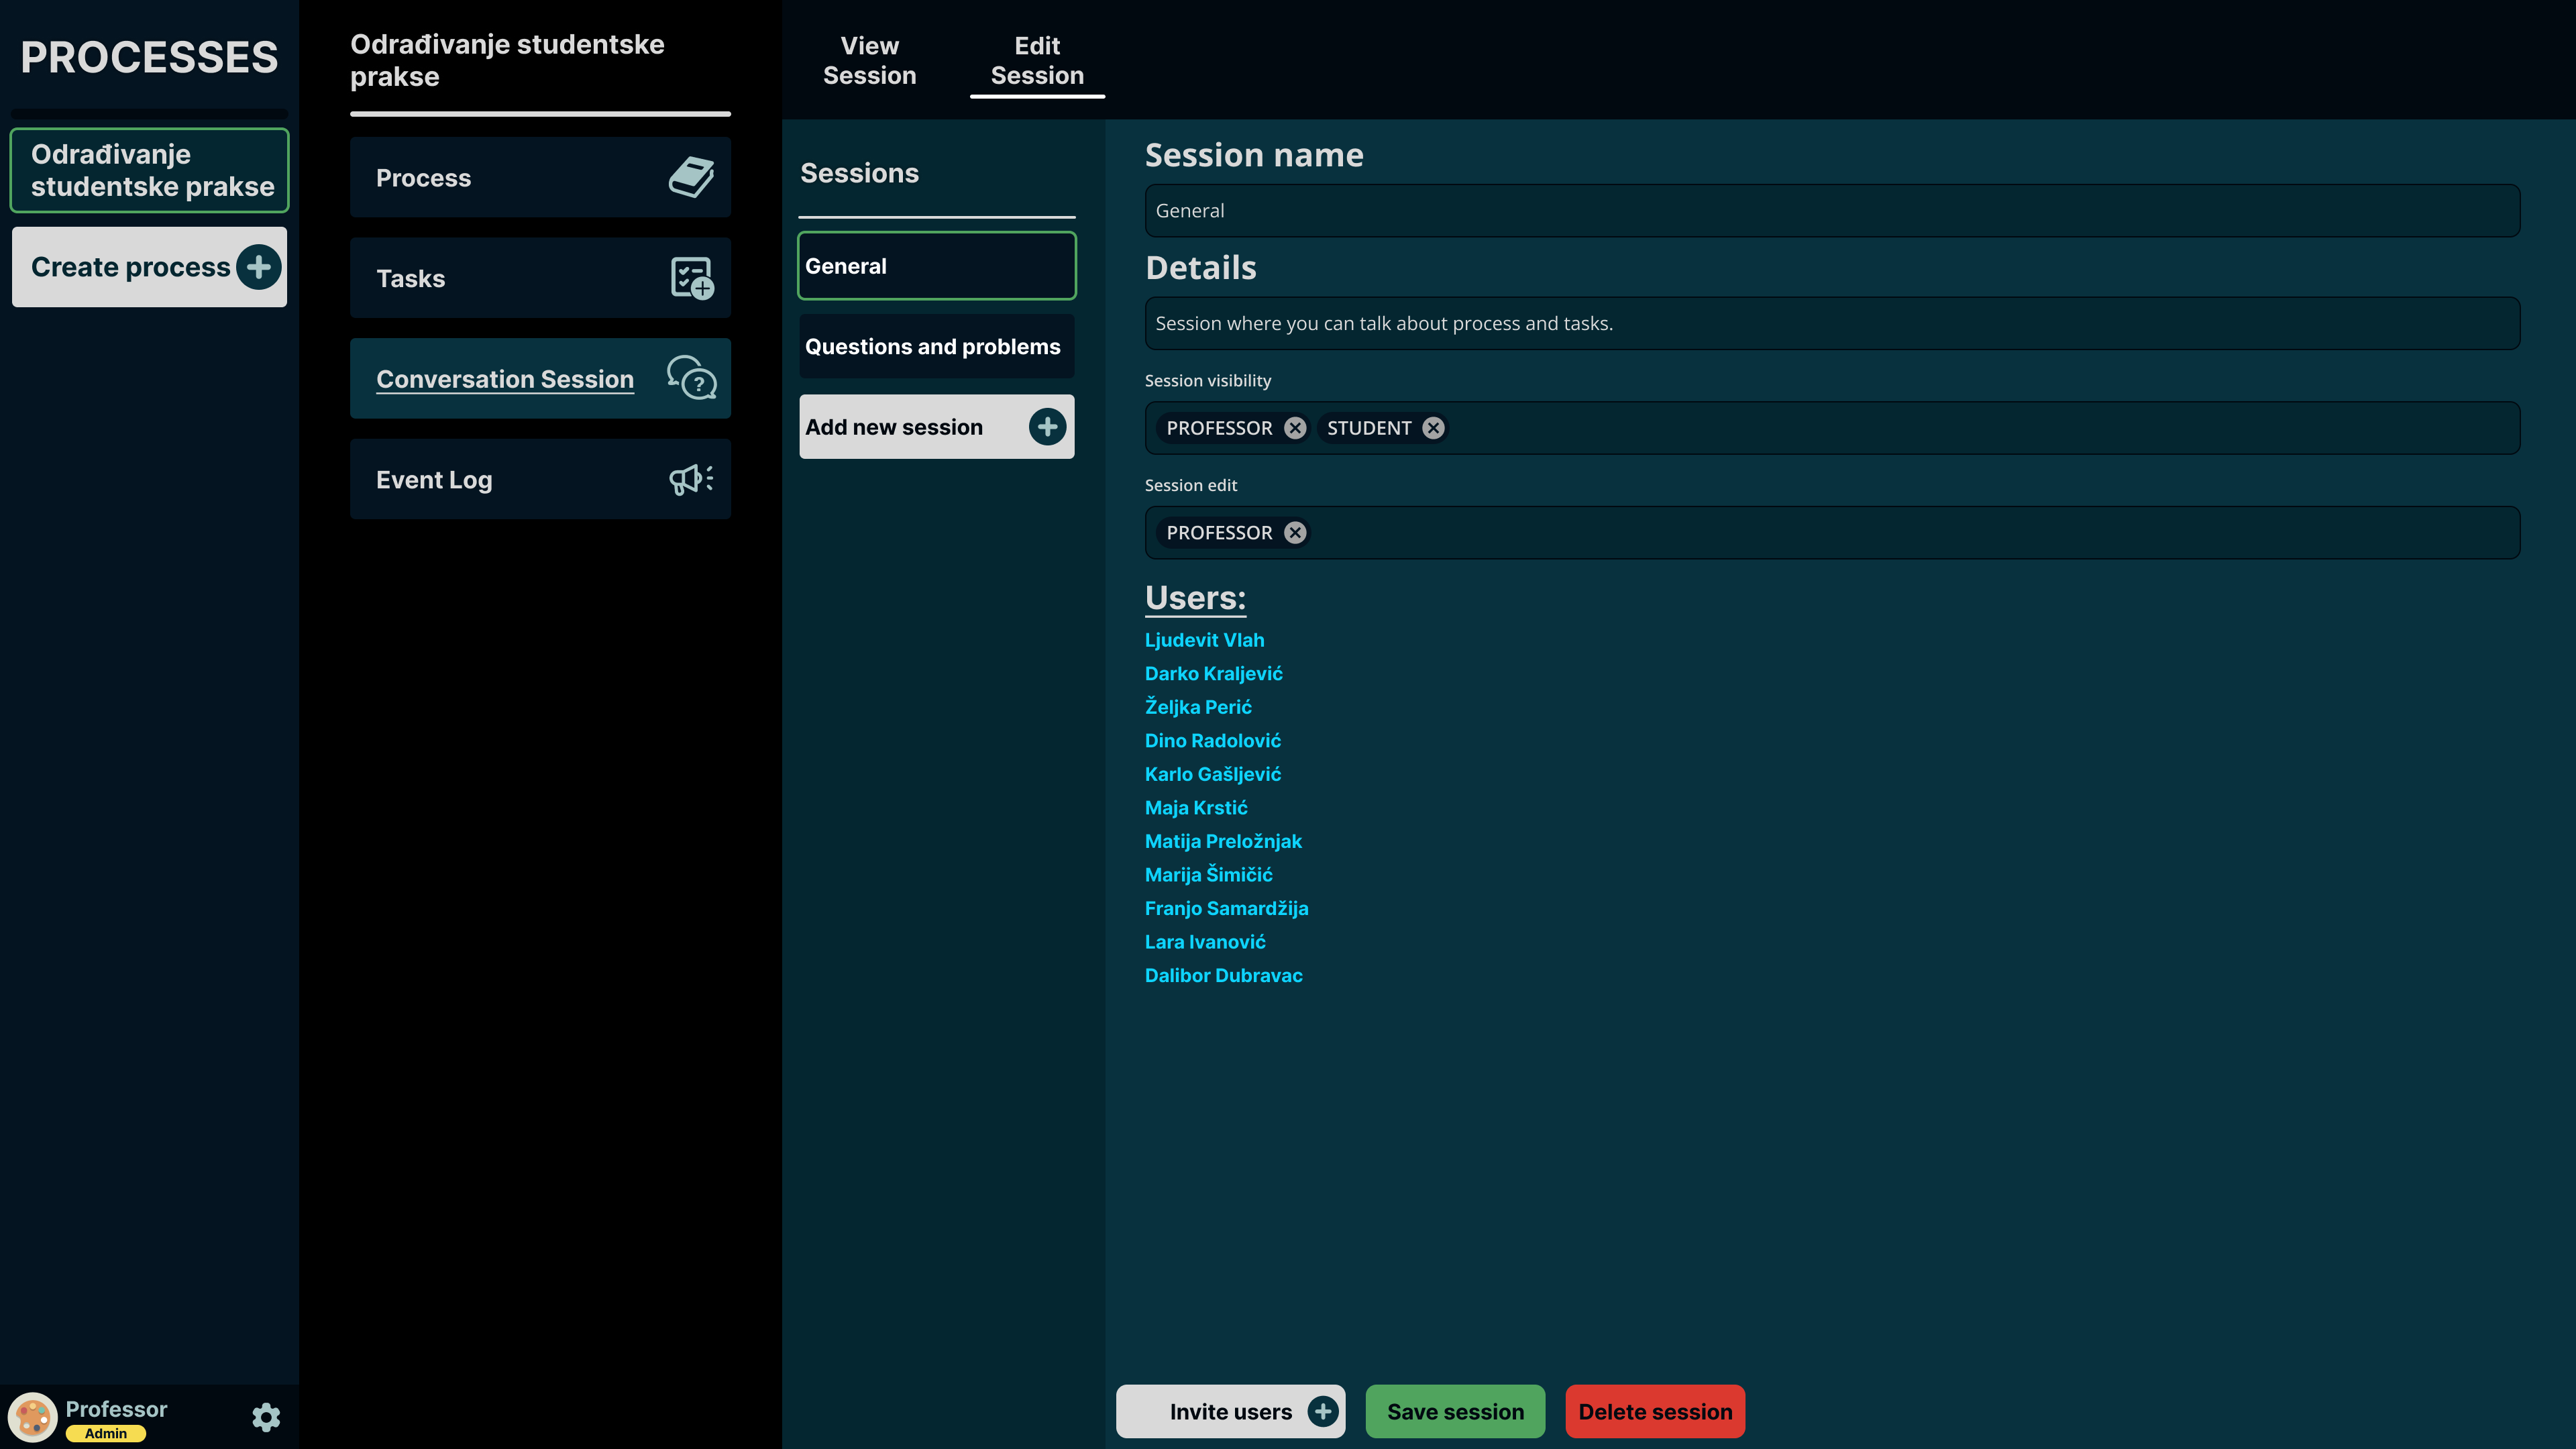
Task: Click the Process book icon
Action: [691, 177]
